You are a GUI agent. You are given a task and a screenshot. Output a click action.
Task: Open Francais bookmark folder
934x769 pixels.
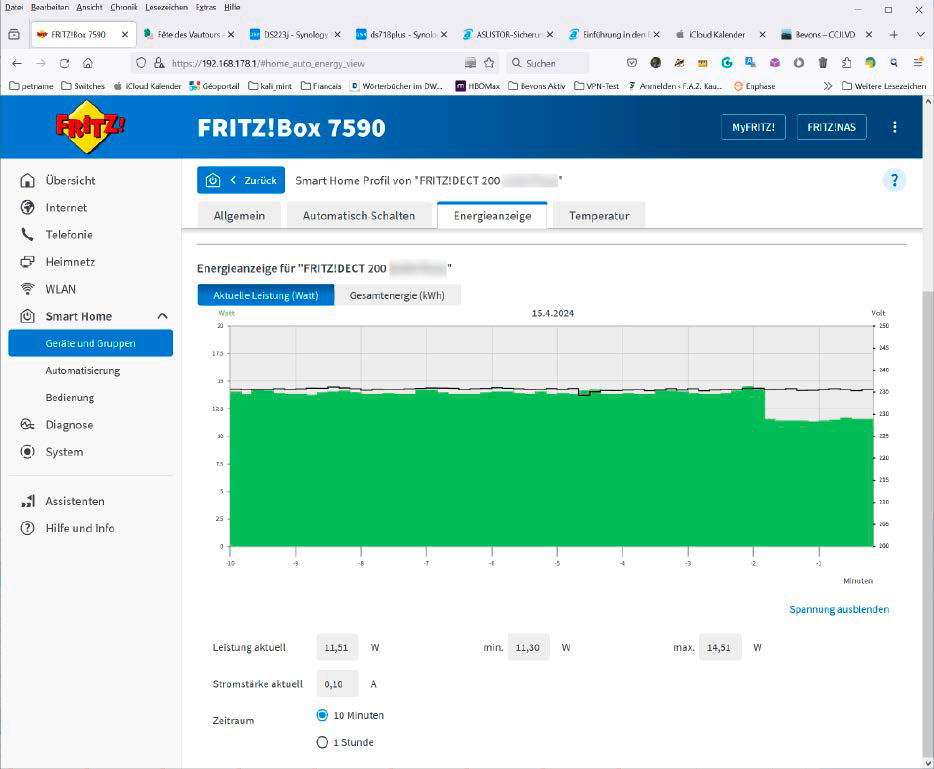pyautogui.click(x=321, y=86)
